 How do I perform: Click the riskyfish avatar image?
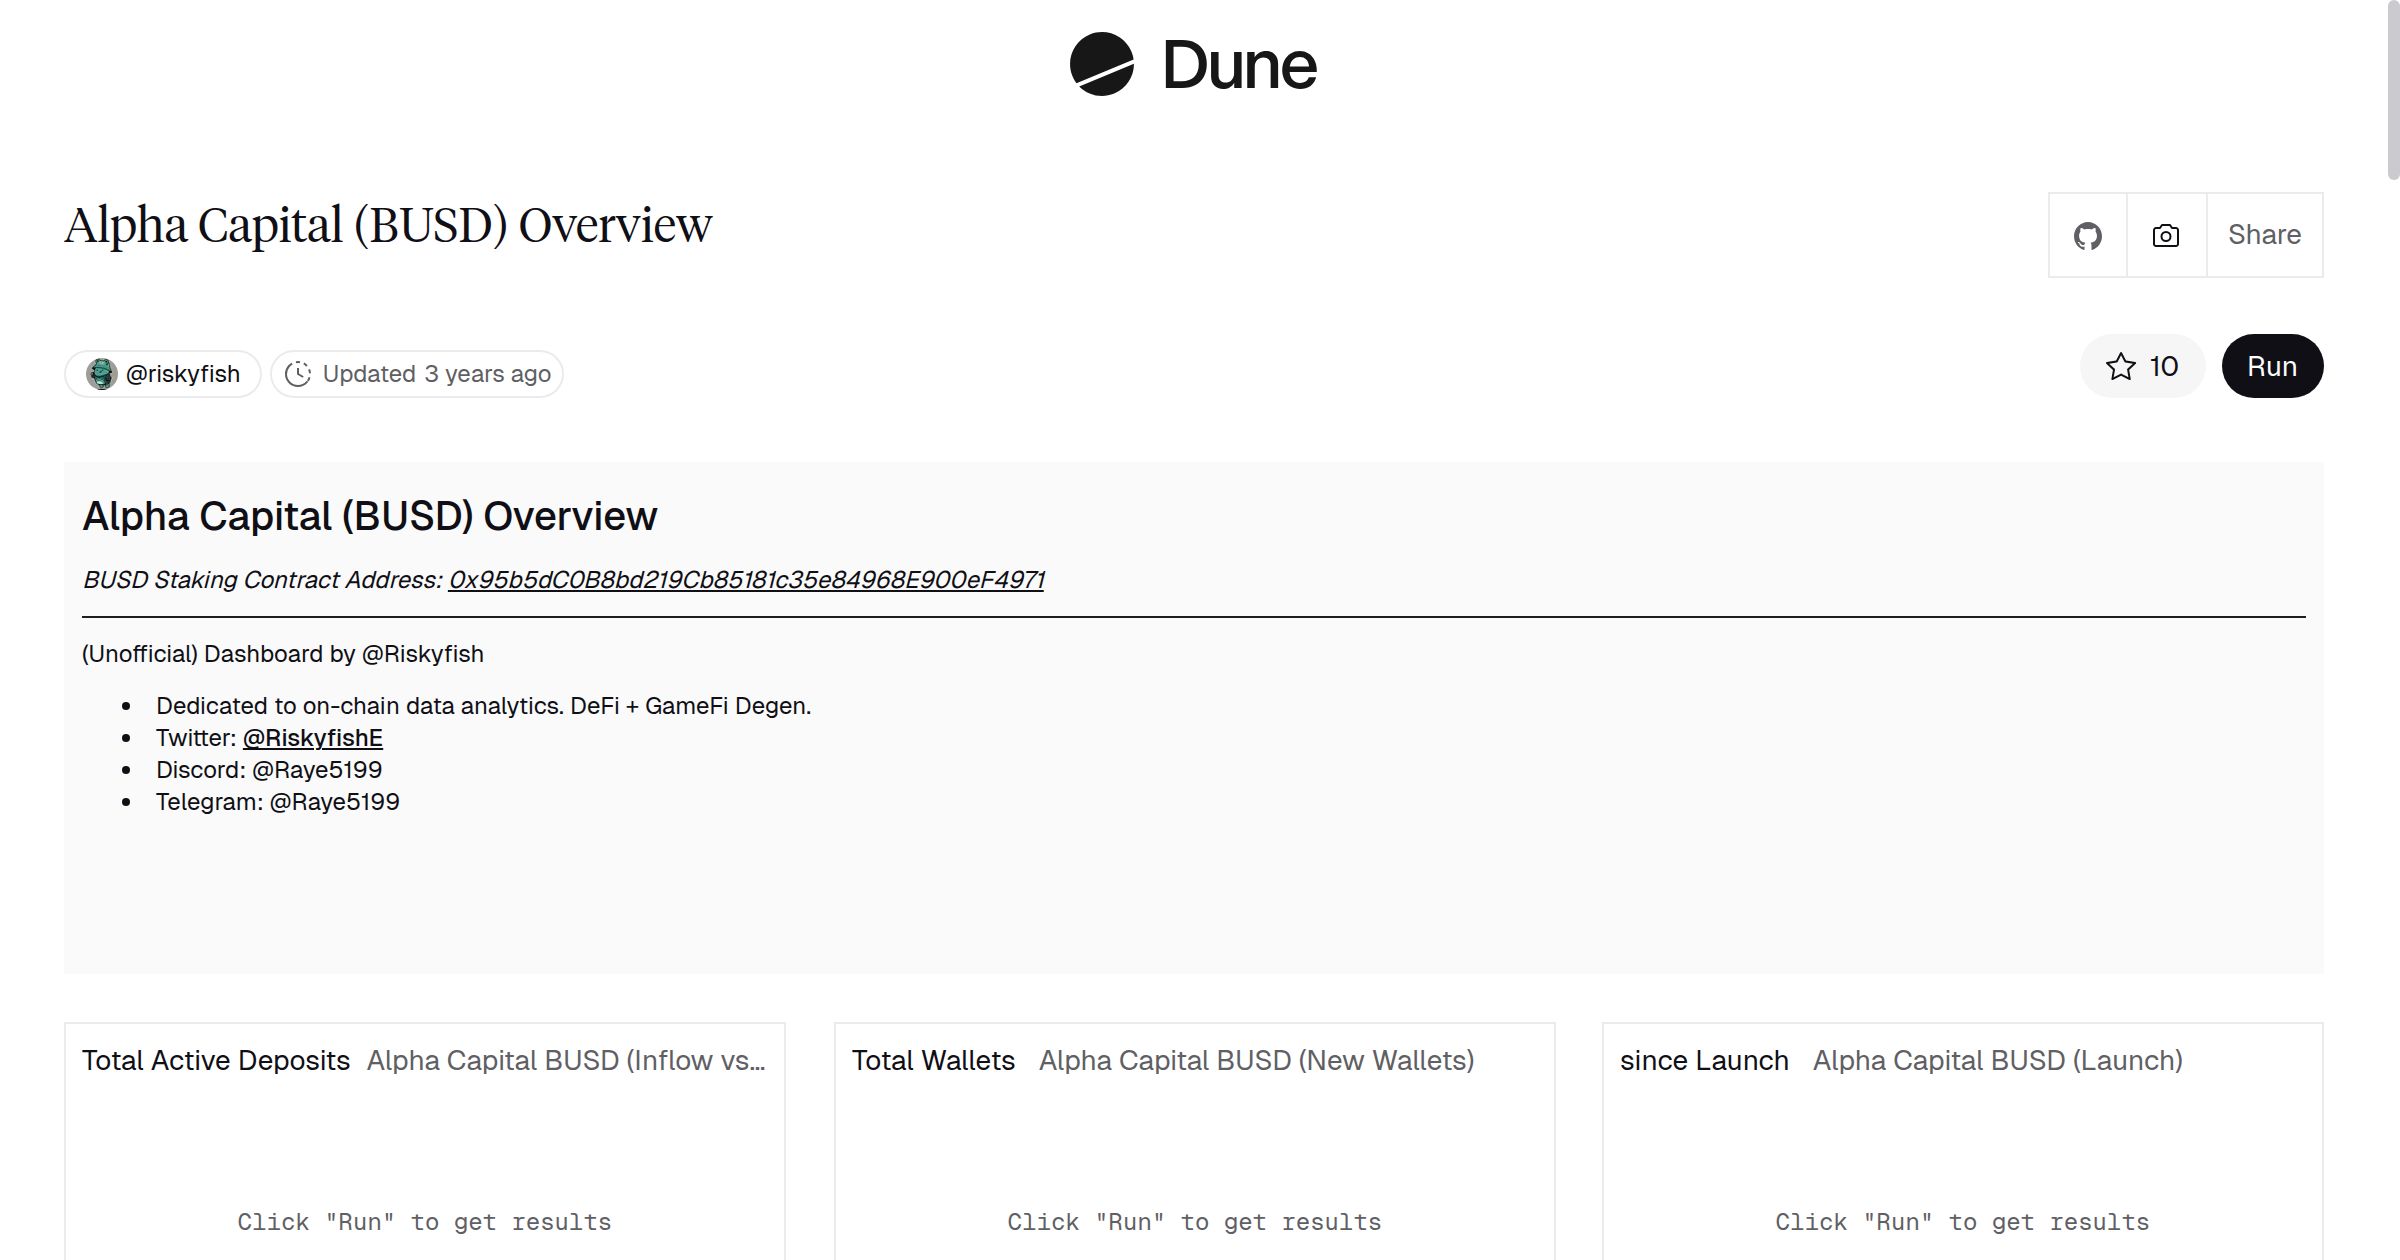click(x=101, y=374)
